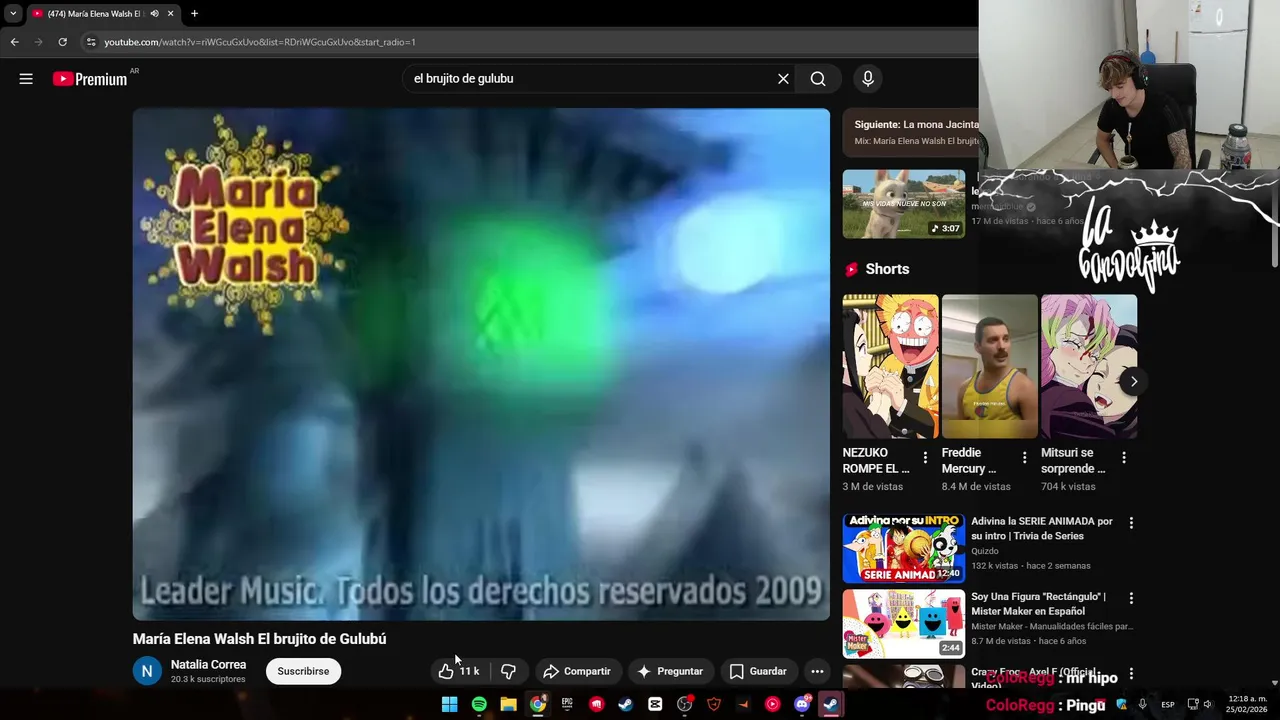The width and height of the screenshot is (1280, 720).
Task: Mute the tab via audio icon
Action: (154, 13)
